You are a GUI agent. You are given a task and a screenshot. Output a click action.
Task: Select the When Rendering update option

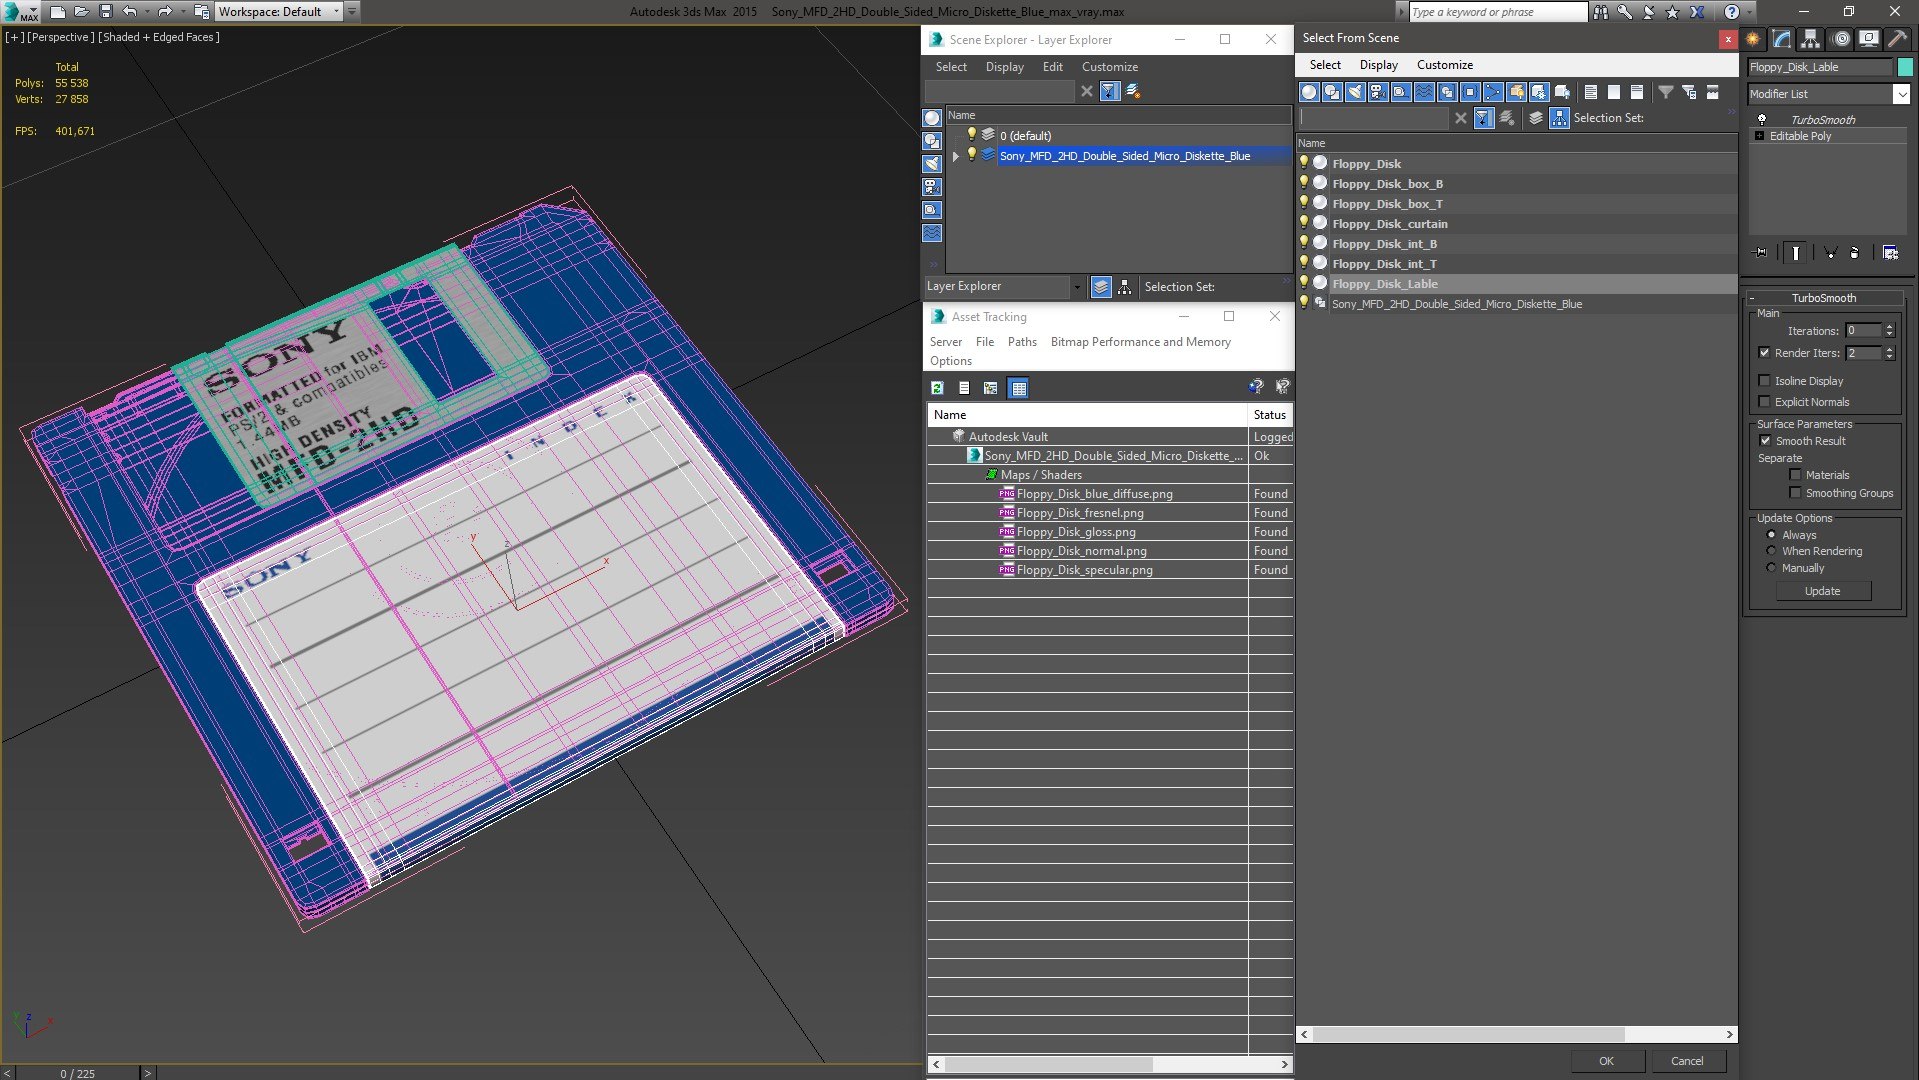tap(1771, 551)
